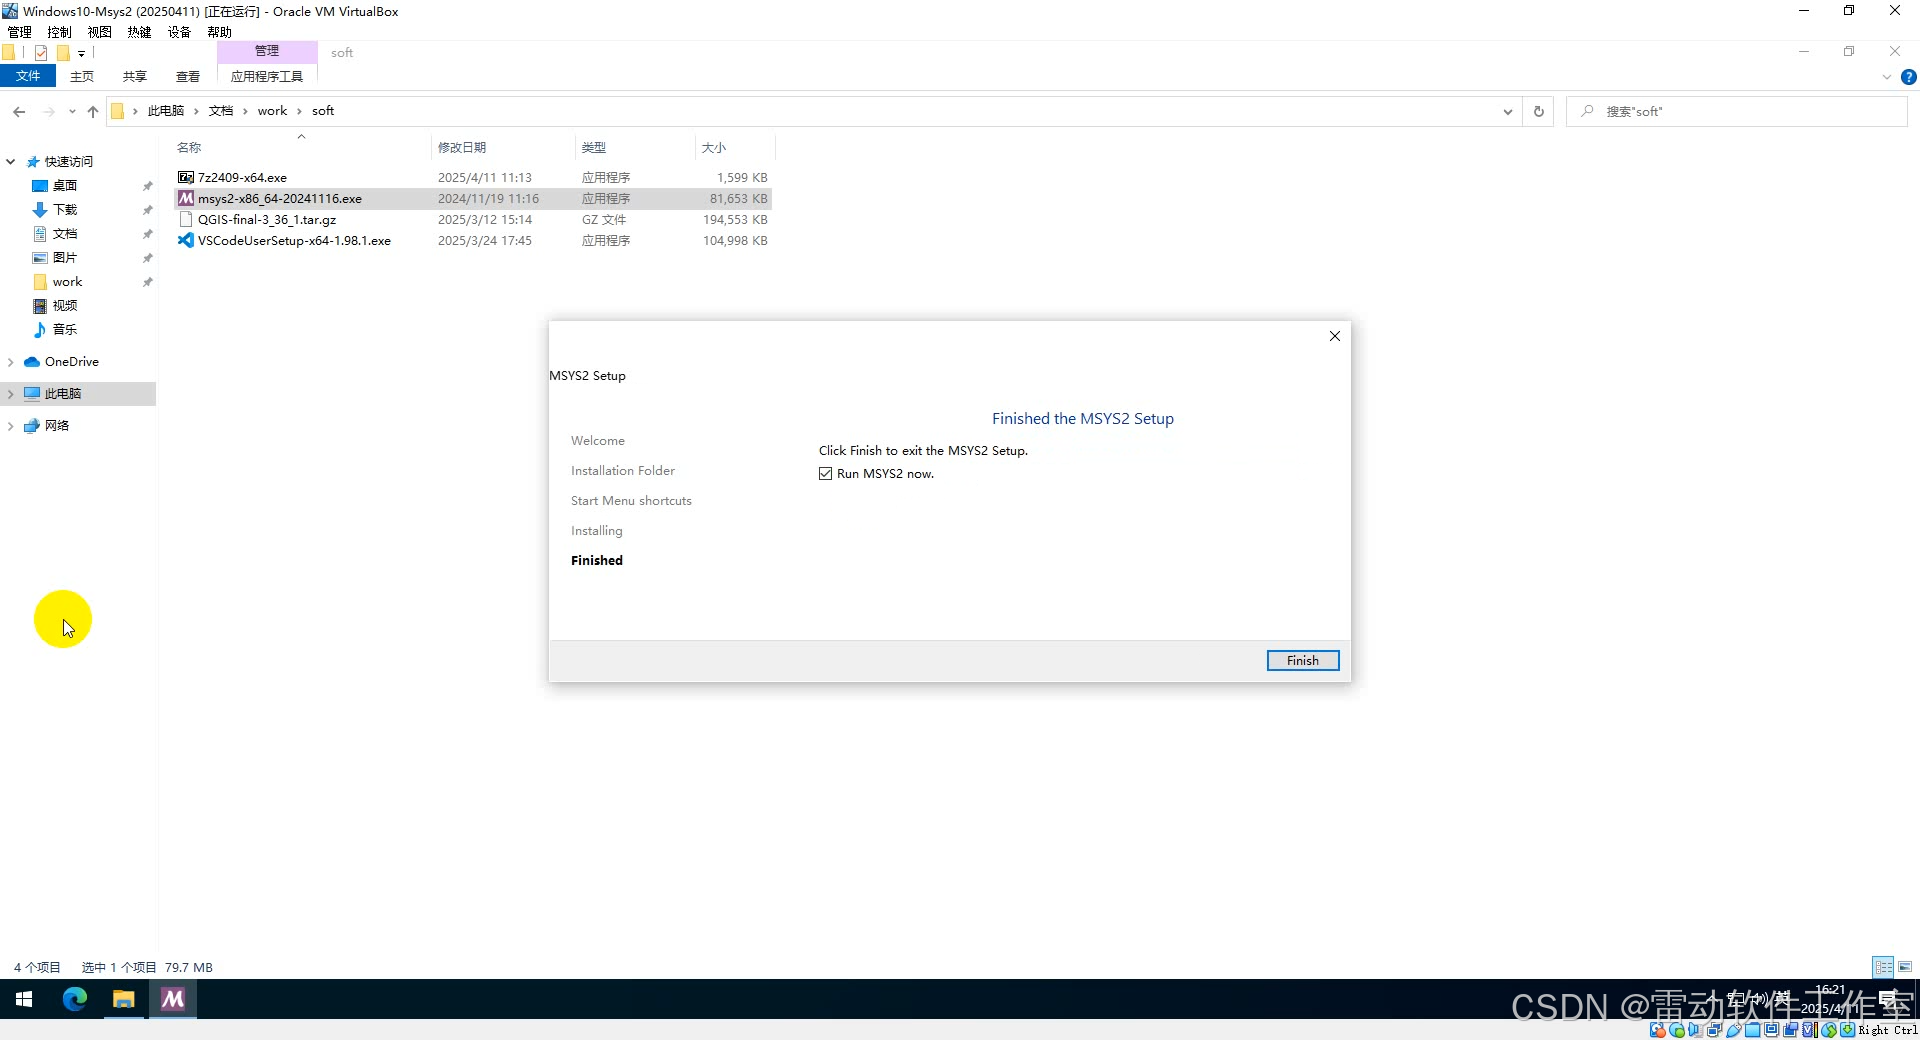Open recent locations dropdown arrow
This screenshot has height=1040, width=1920.
(72, 112)
